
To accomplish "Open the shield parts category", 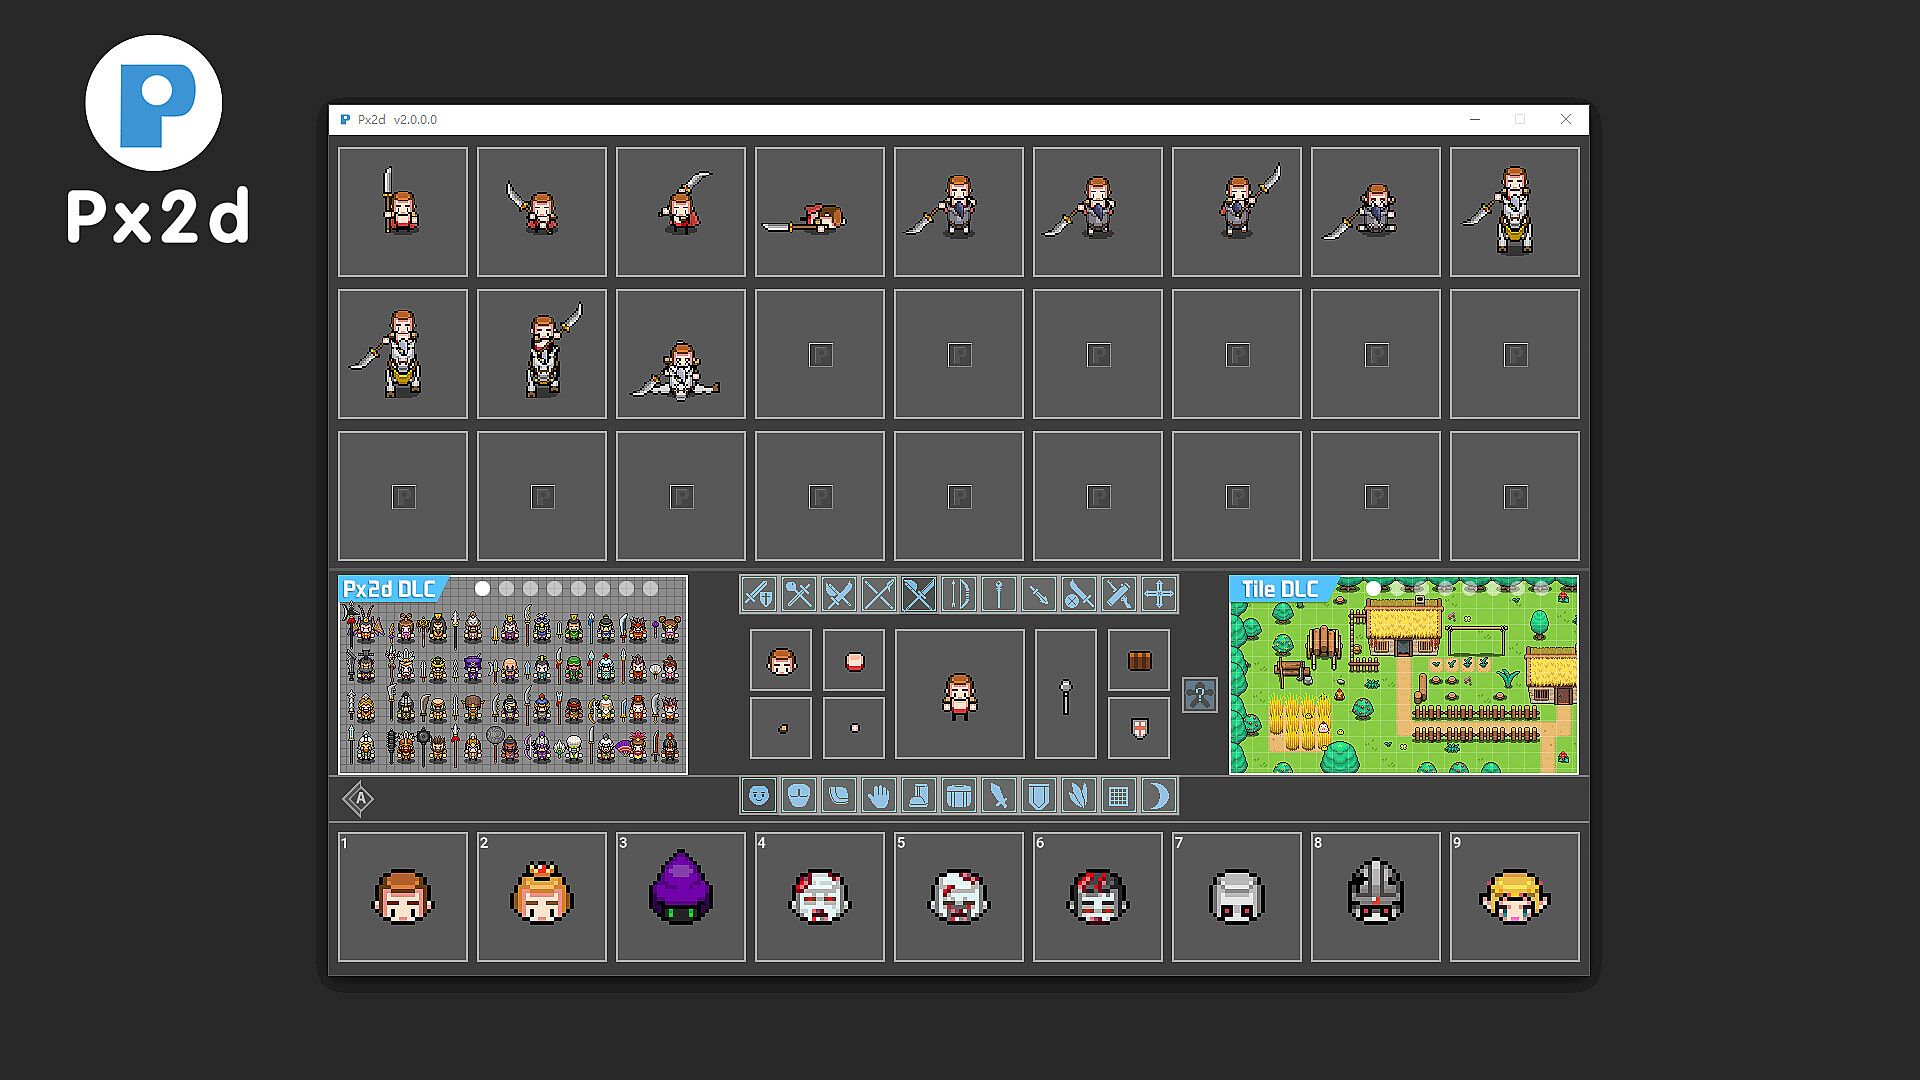I will [1038, 796].
